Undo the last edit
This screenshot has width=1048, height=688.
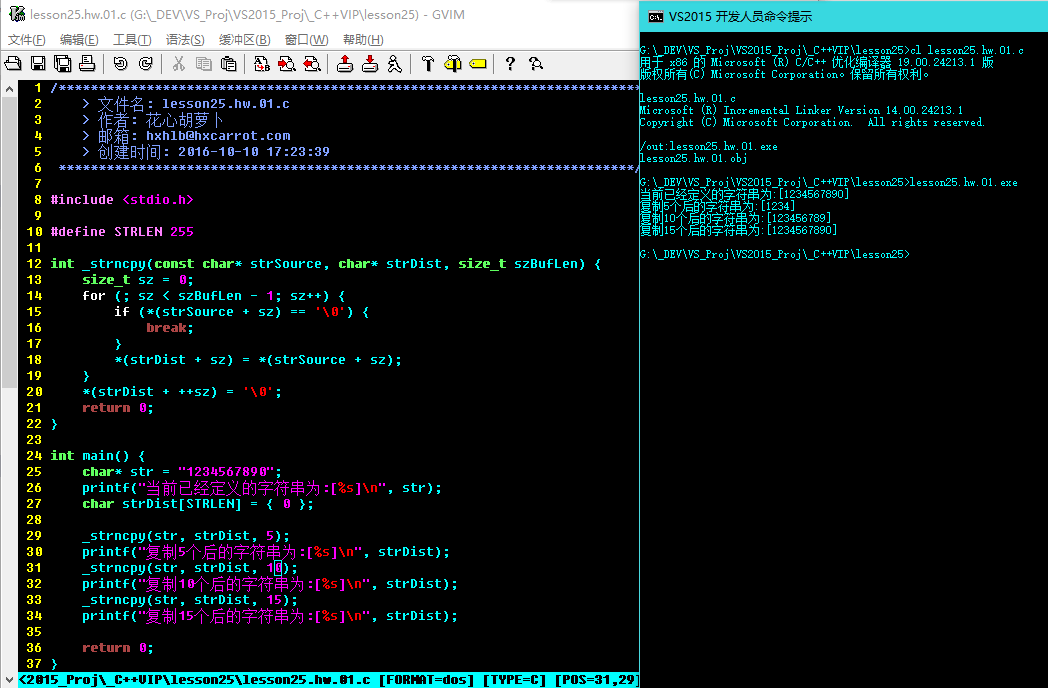(120, 64)
